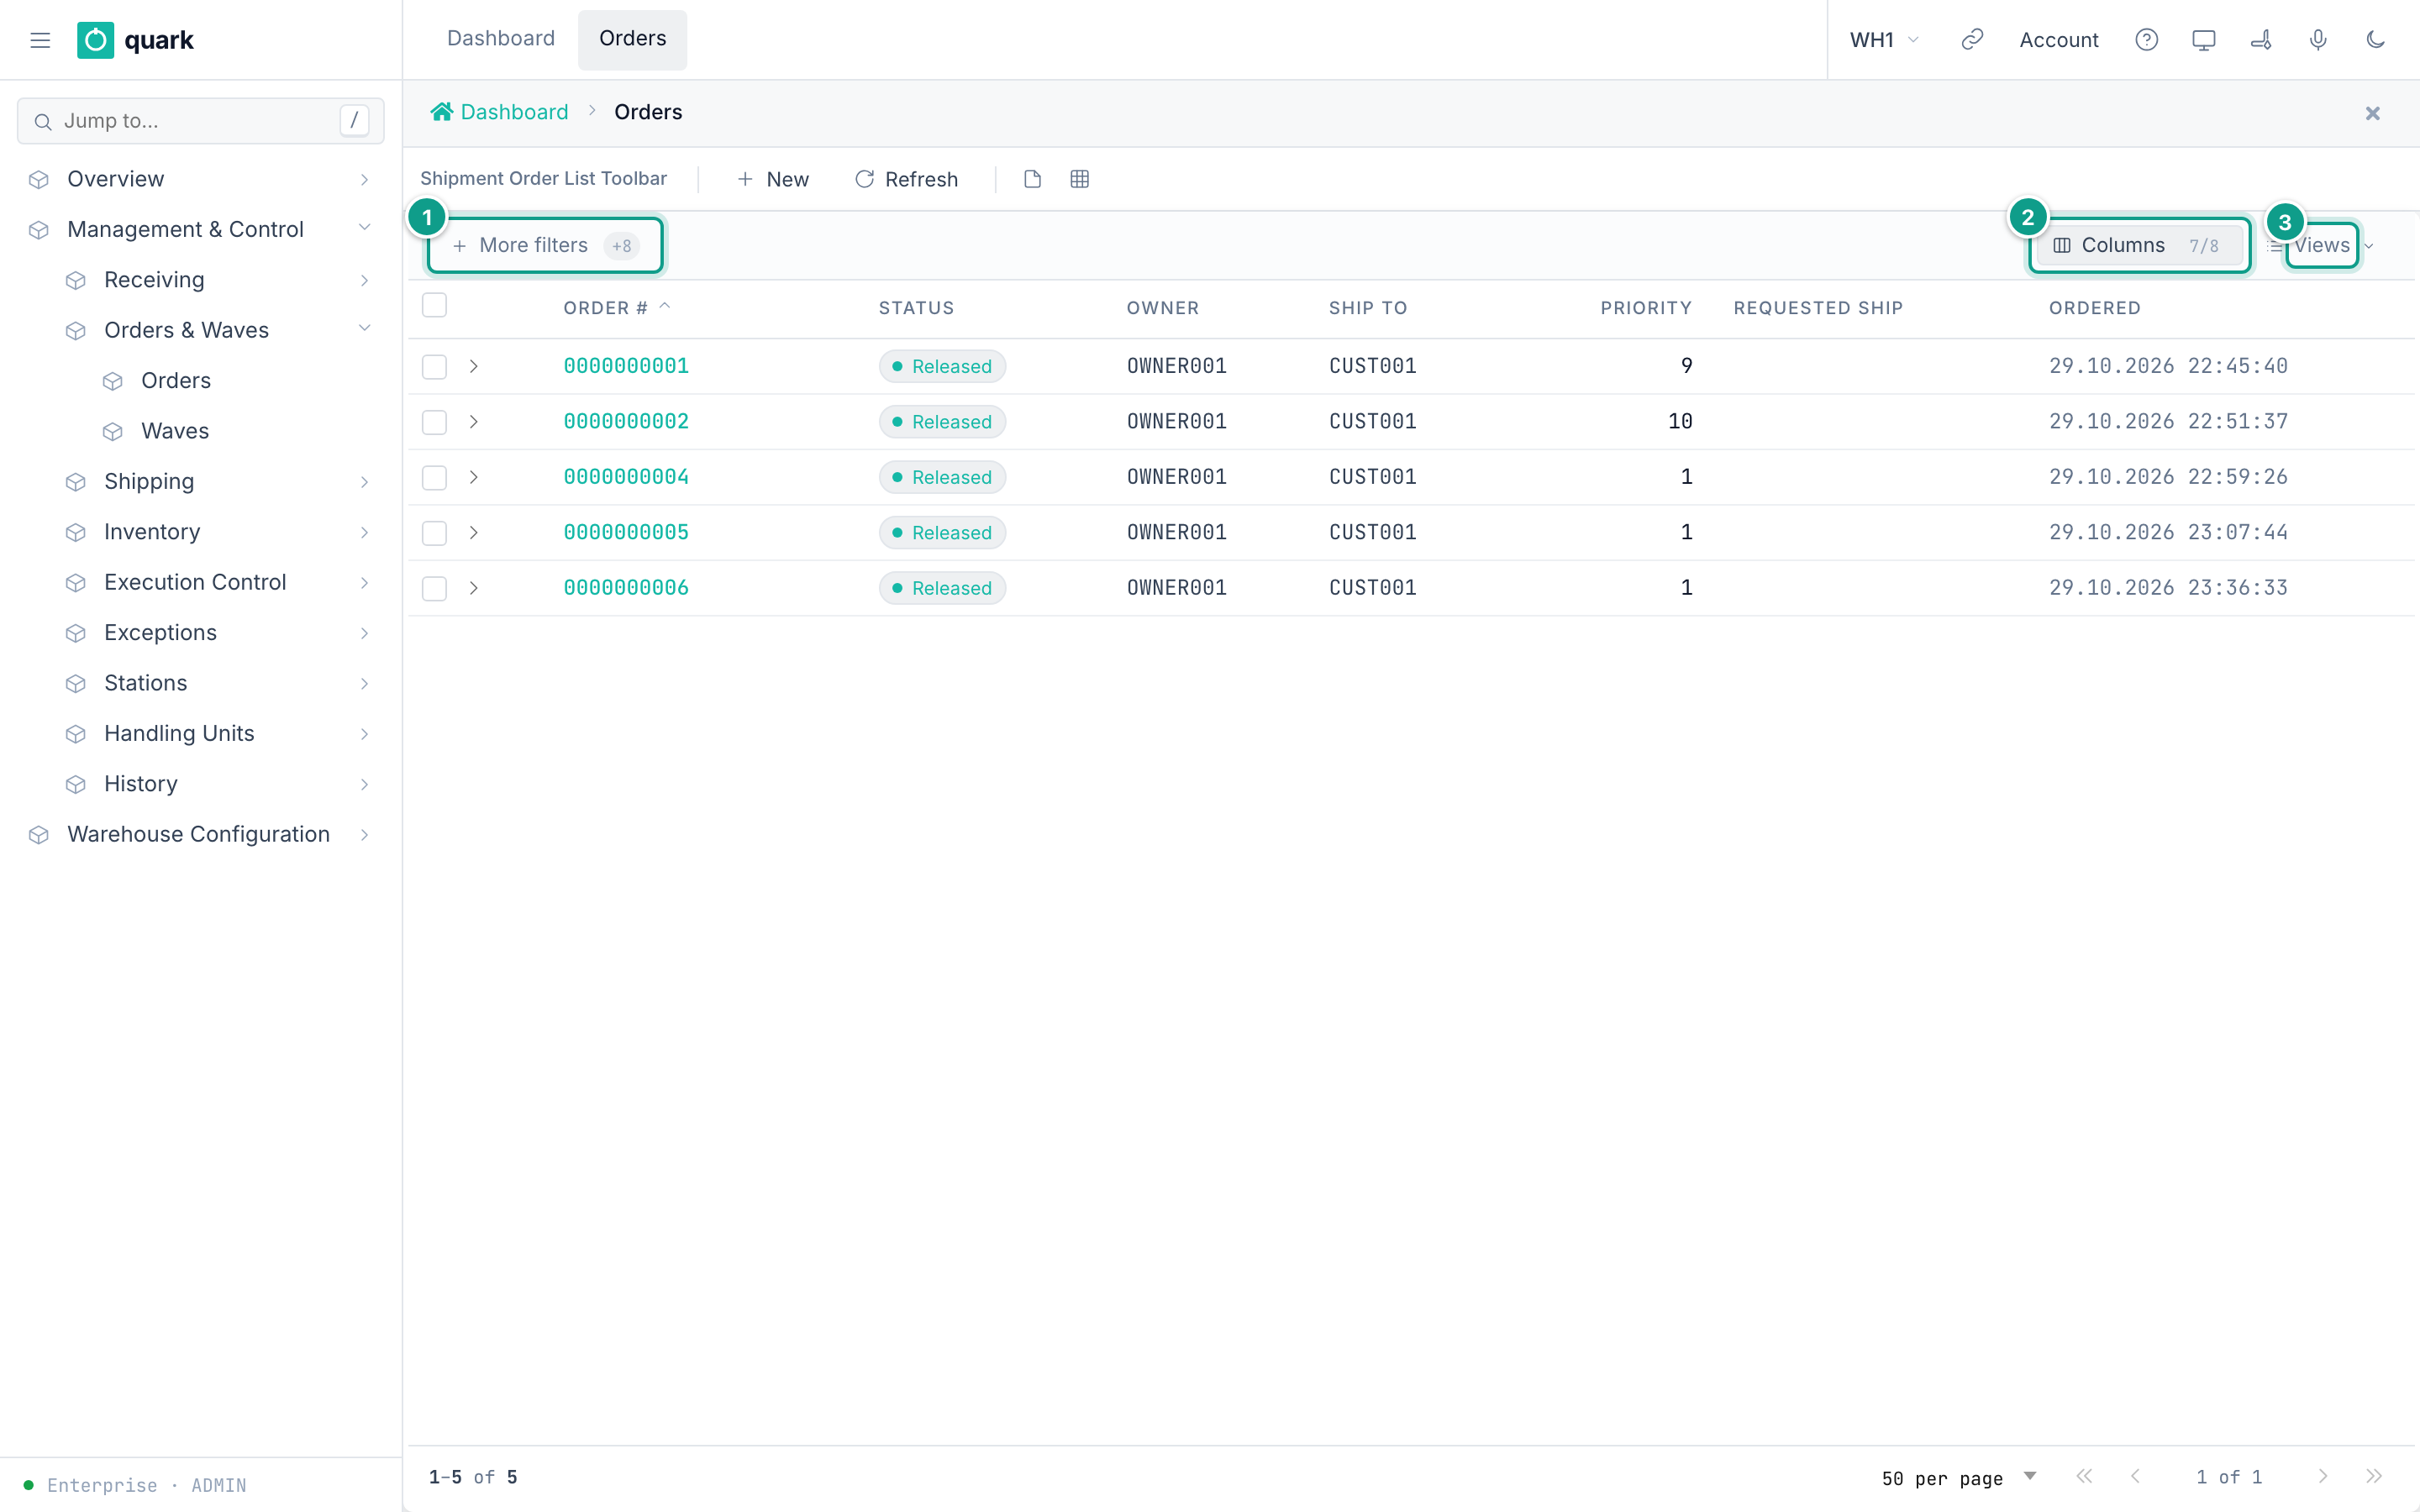Sort by the ORDER # column header
Viewport: 2420px width, 1512px height.
click(x=616, y=308)
